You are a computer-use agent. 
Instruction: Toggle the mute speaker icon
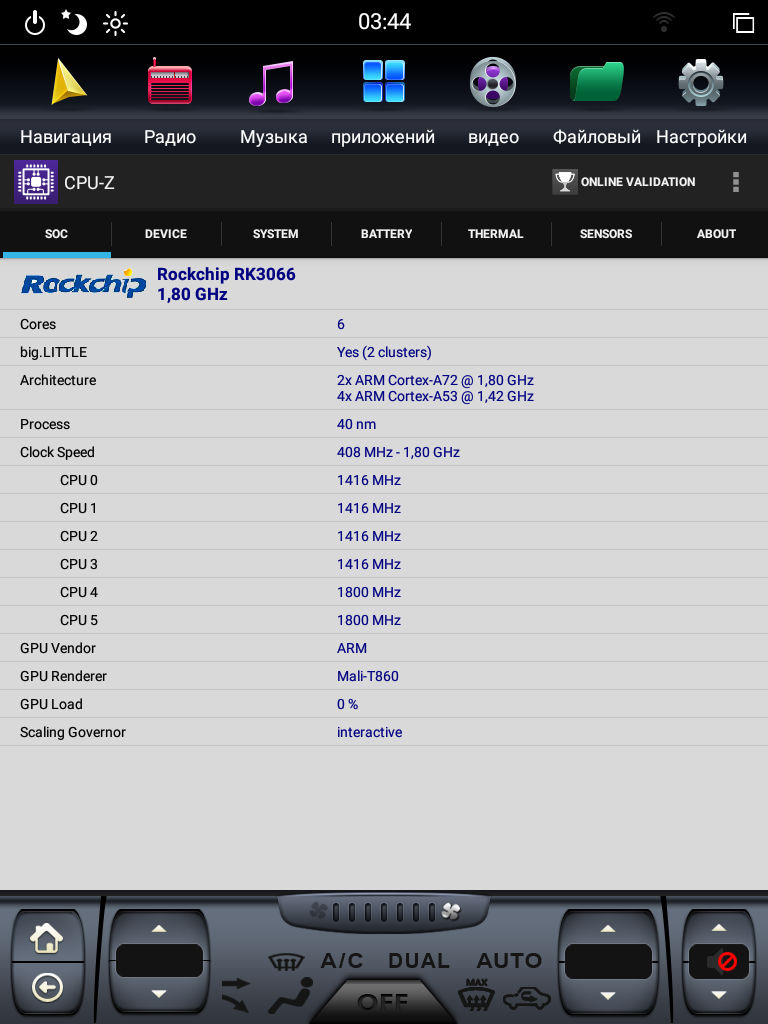[719, 961]
